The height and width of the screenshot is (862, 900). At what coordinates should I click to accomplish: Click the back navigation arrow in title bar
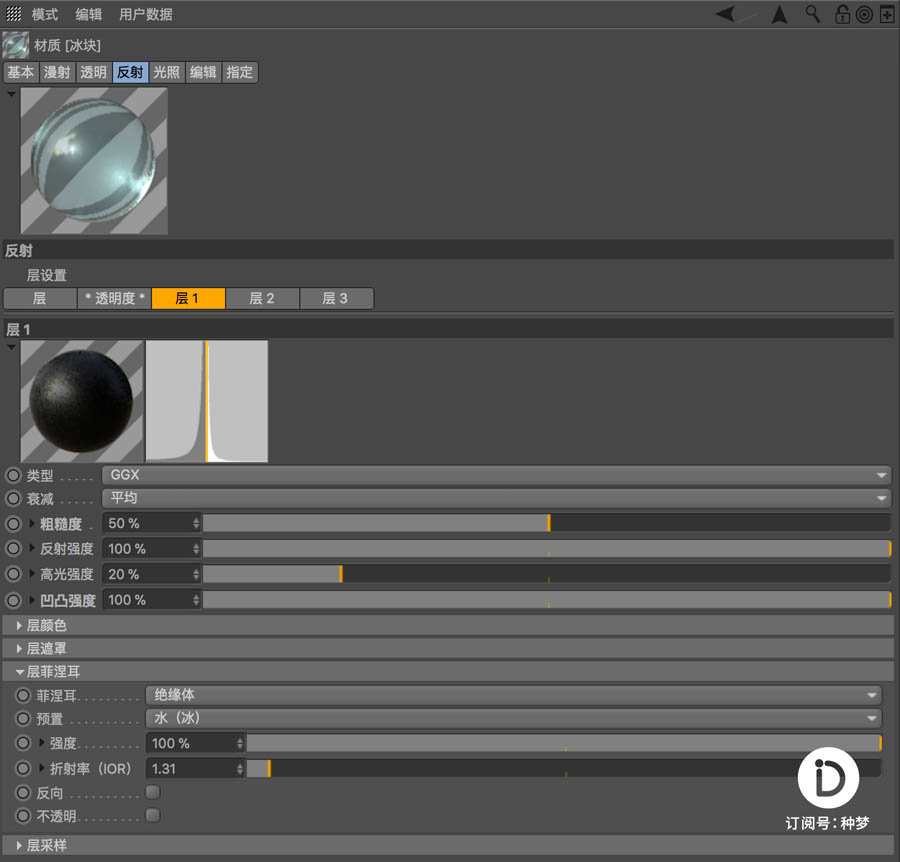click(x=725, y=14)
